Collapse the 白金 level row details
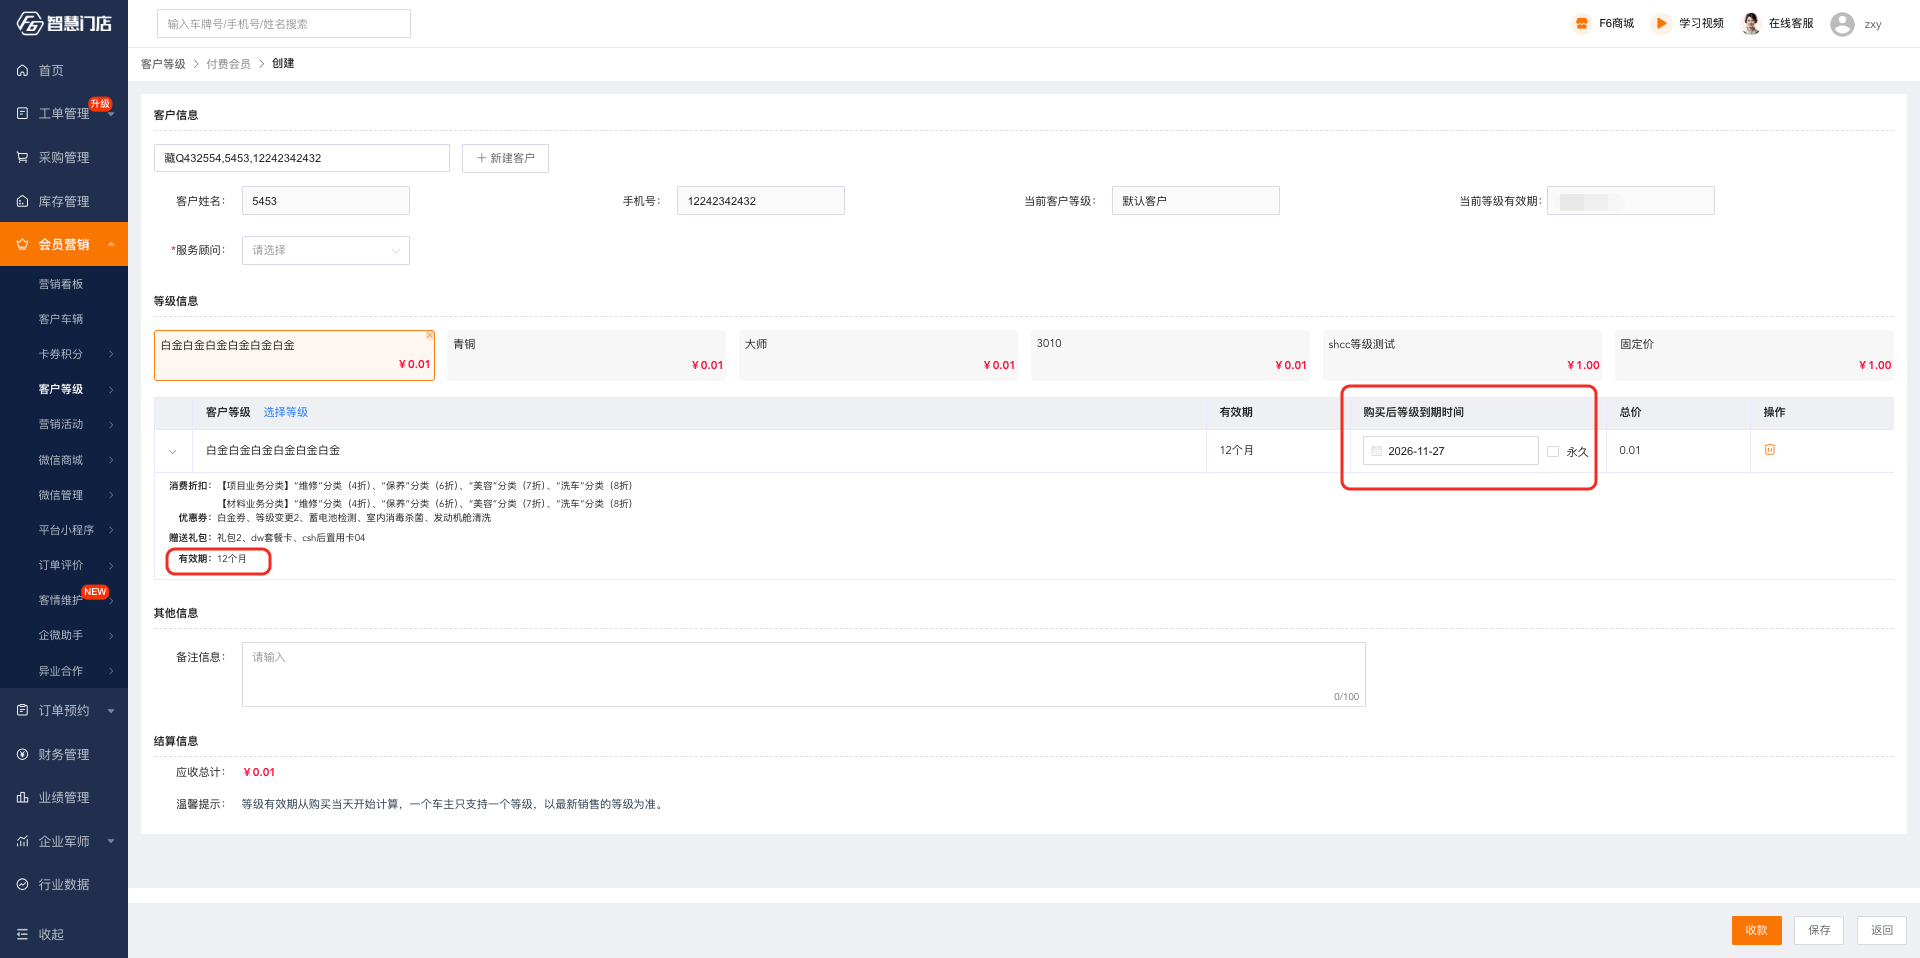The width and height of the screenshot is (1920, 958). (173, 451)
